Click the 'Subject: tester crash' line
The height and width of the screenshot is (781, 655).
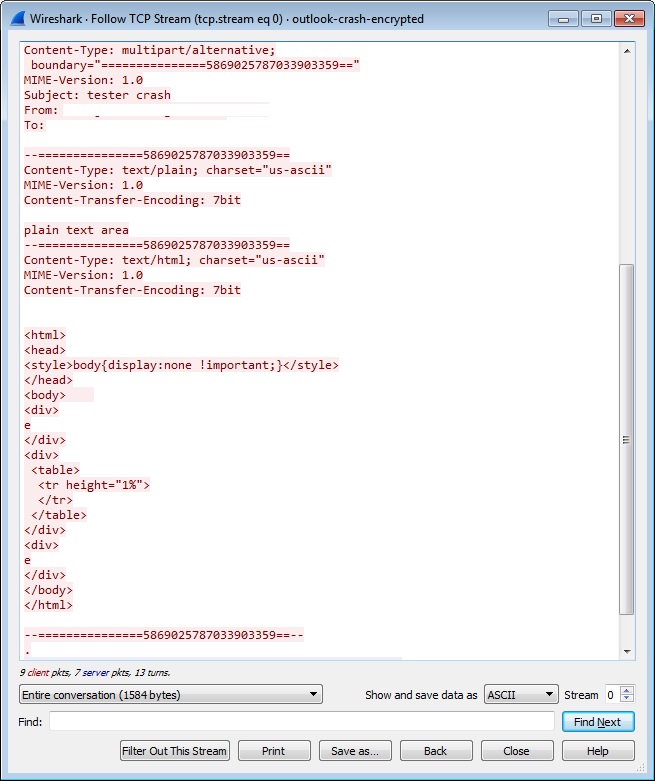97,95
